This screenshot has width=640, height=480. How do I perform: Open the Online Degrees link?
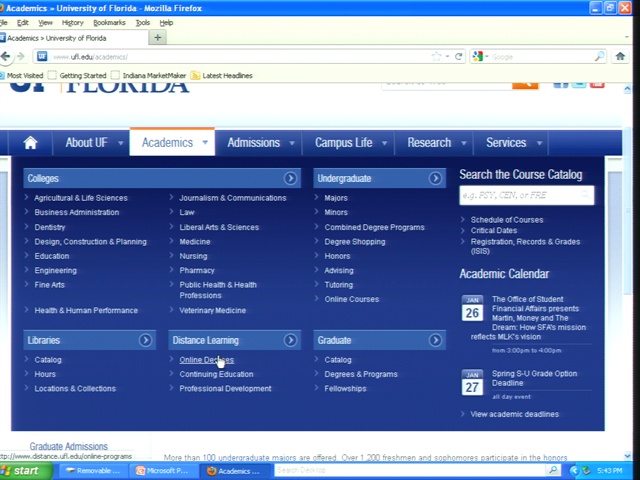[x=207, y=360]
